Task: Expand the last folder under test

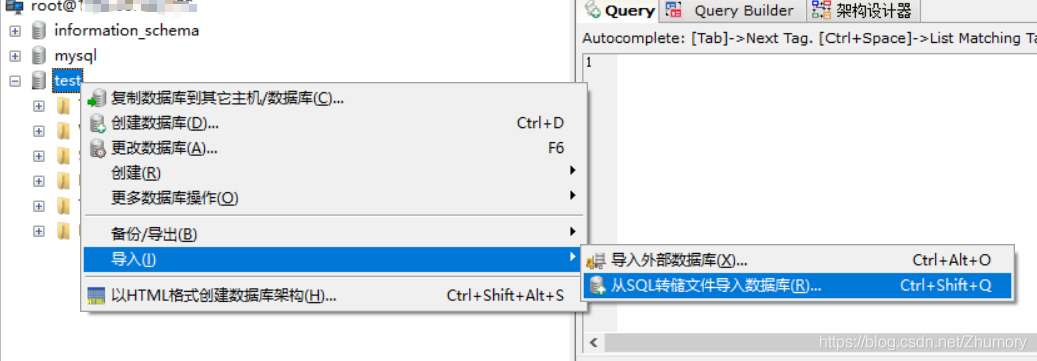Action: 39,231
